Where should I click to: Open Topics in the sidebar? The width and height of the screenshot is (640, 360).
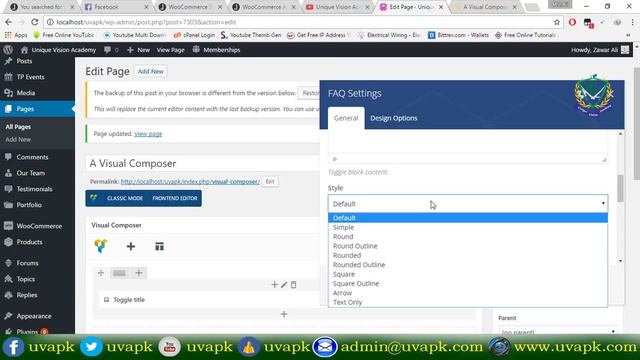25,279
